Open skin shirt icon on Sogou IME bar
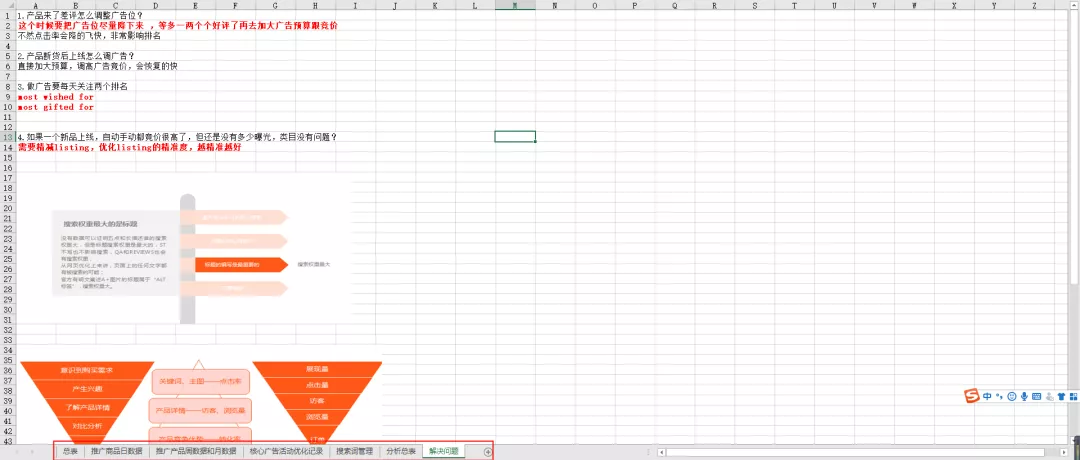This screenshot has width=1080, height=460. tap(1061, 397)
